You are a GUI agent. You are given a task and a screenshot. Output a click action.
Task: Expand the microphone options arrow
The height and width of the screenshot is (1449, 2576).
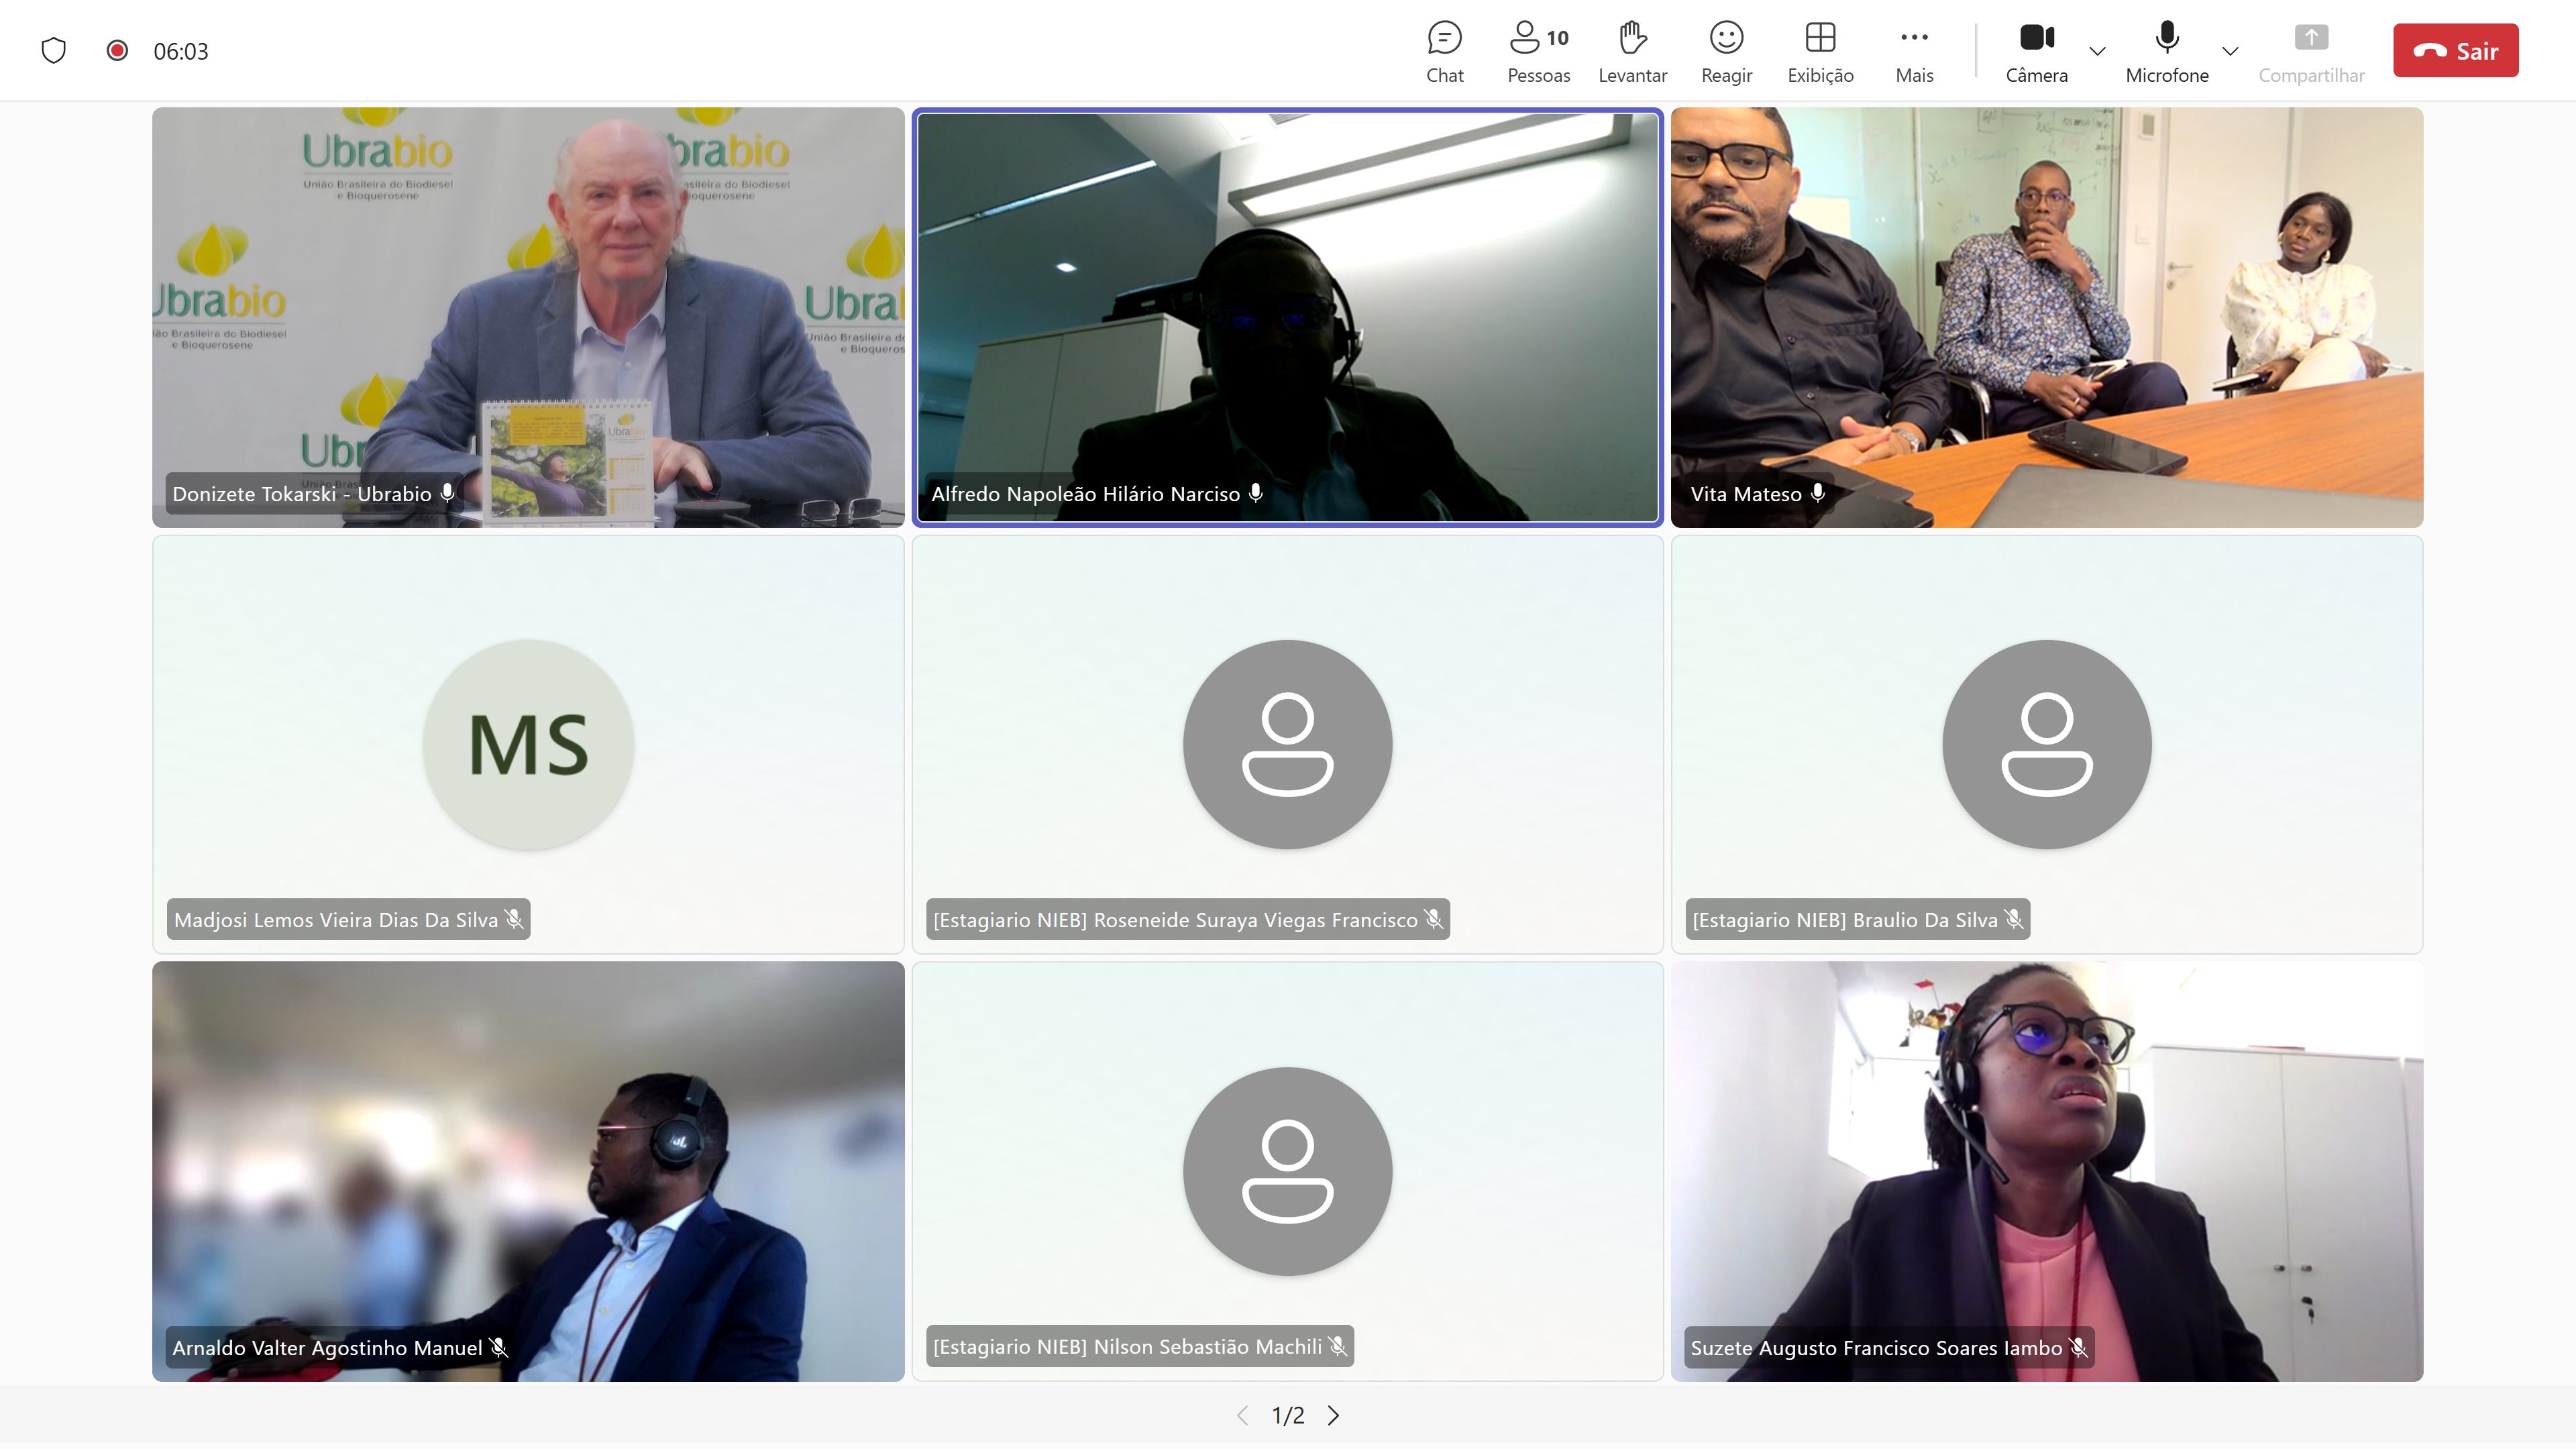point(2229,51)
